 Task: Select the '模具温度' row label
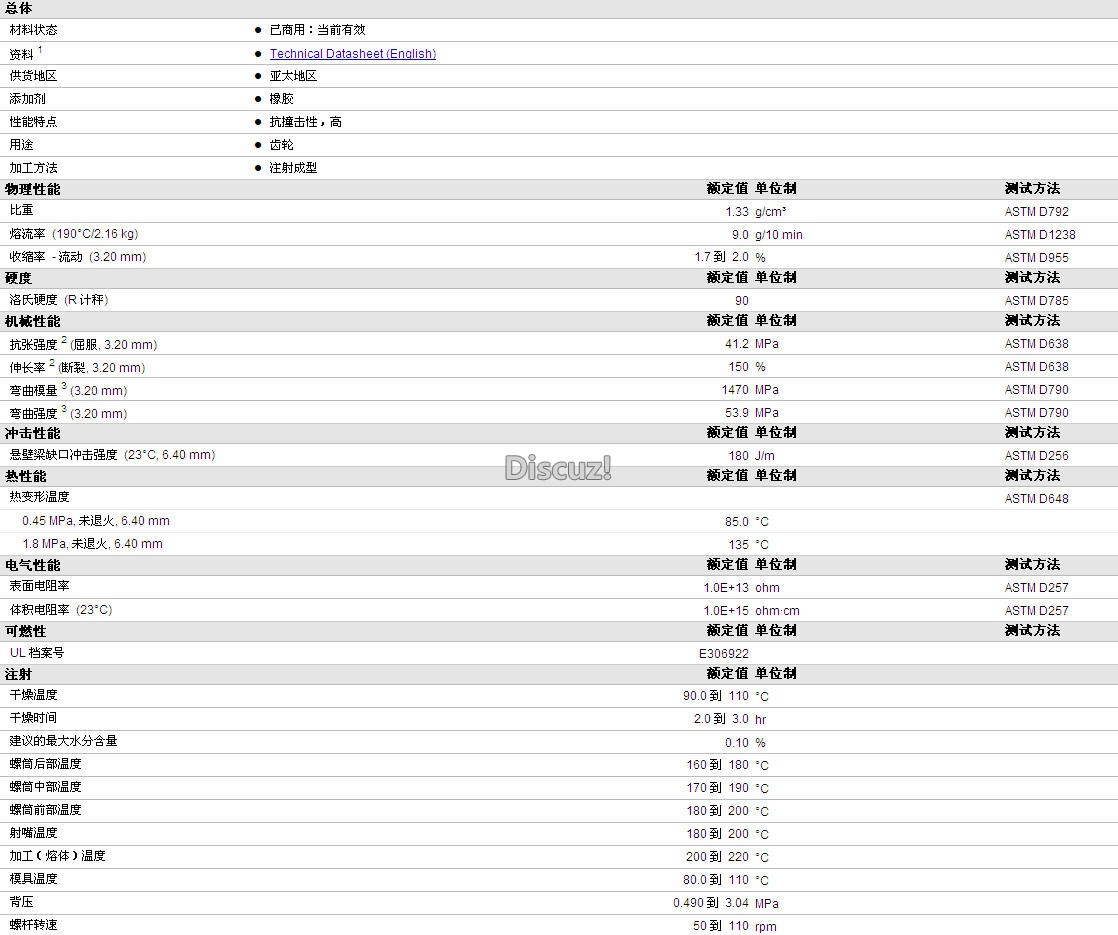(34, 879)
